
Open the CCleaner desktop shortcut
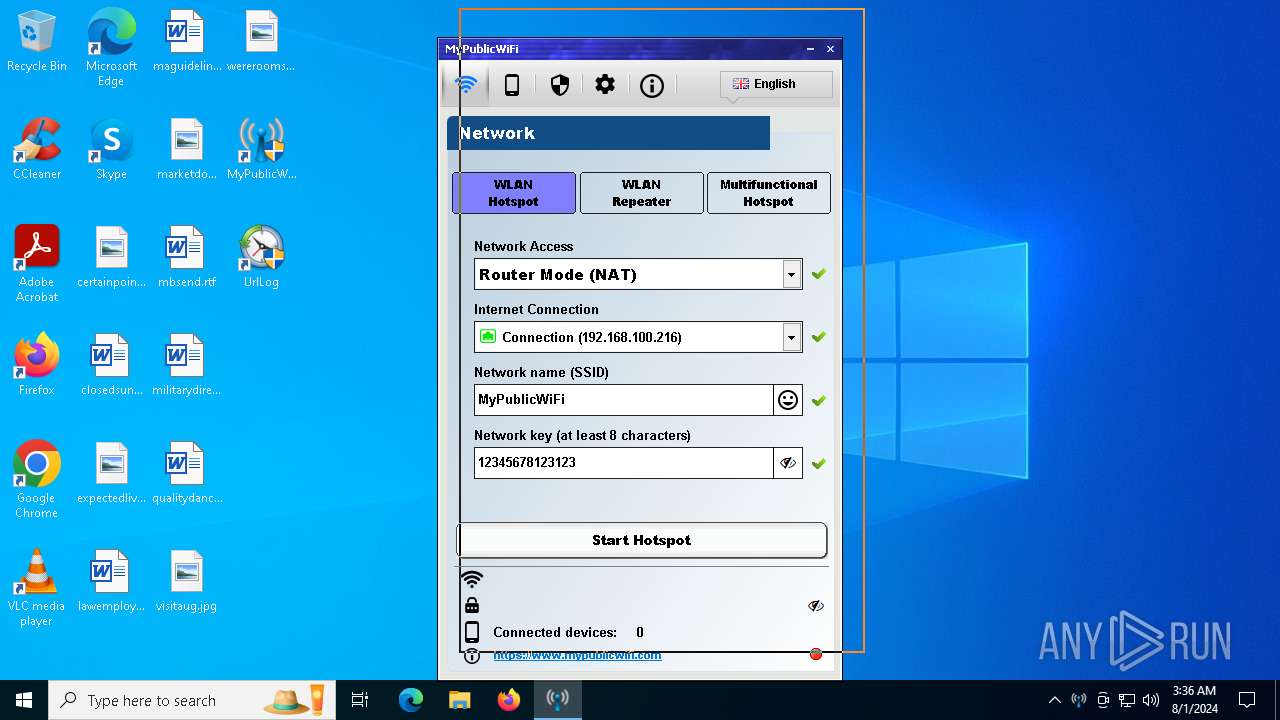pyautogui.click(x=37, y=150)
